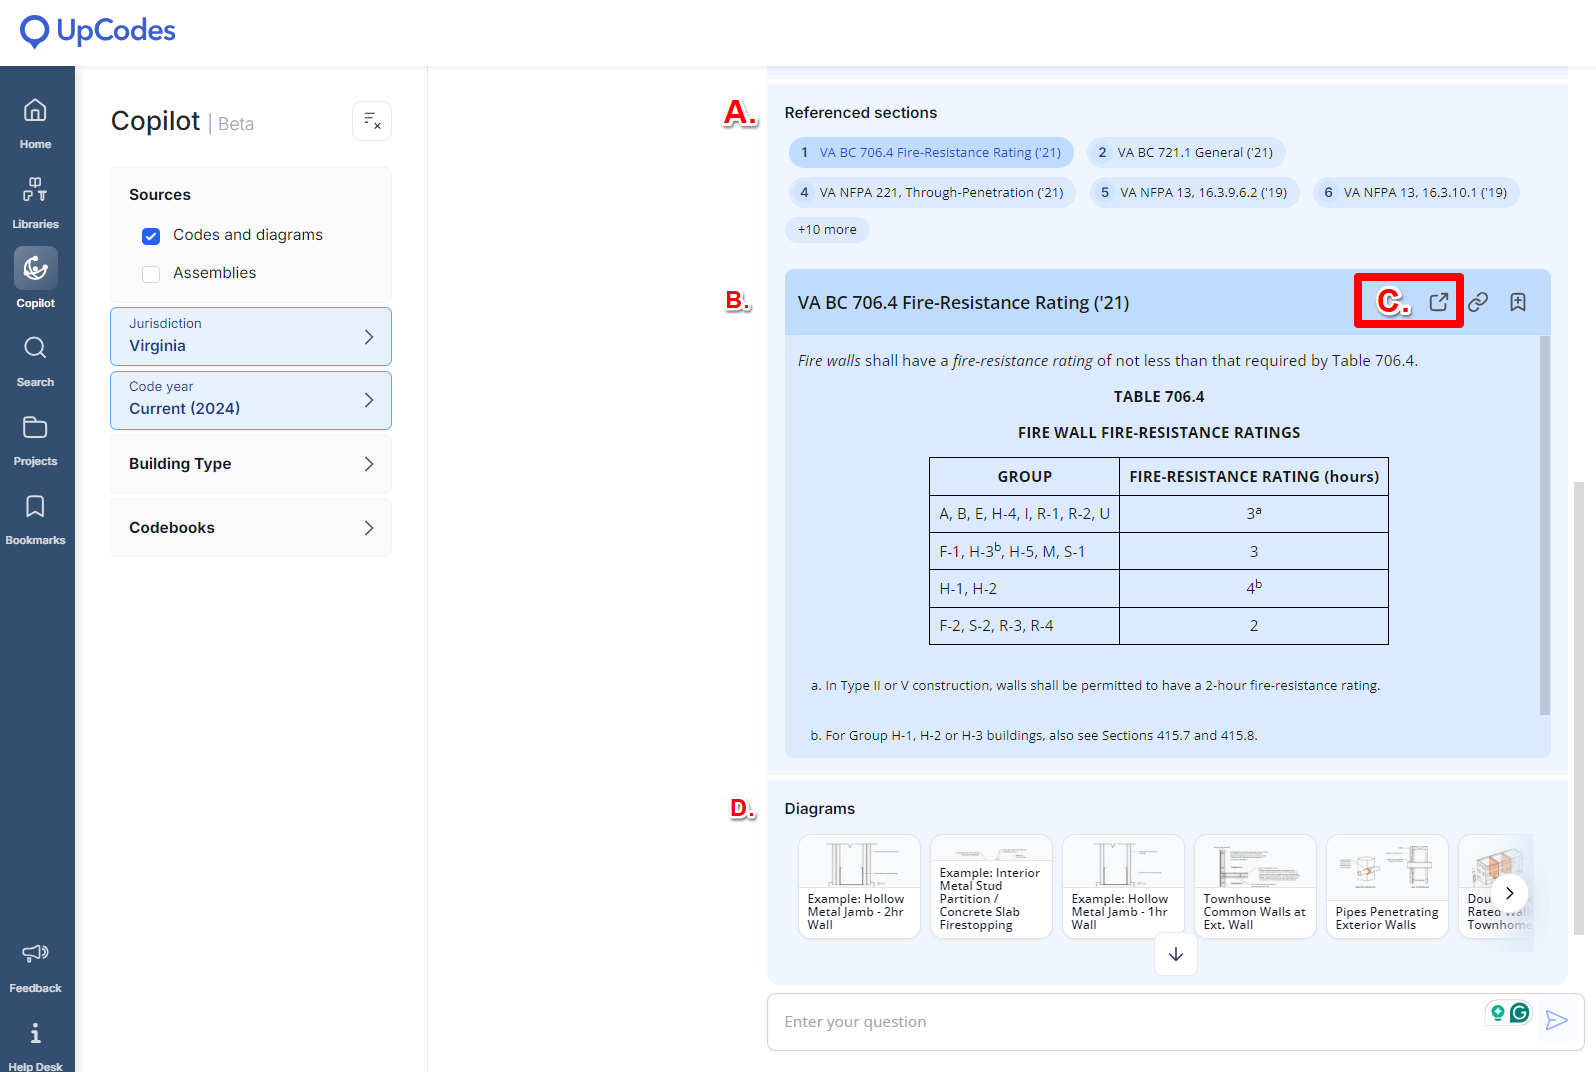The width and height of the screenshot is (1596, 1072).
Task: Click the UpCodes logo
Action: 97,31
